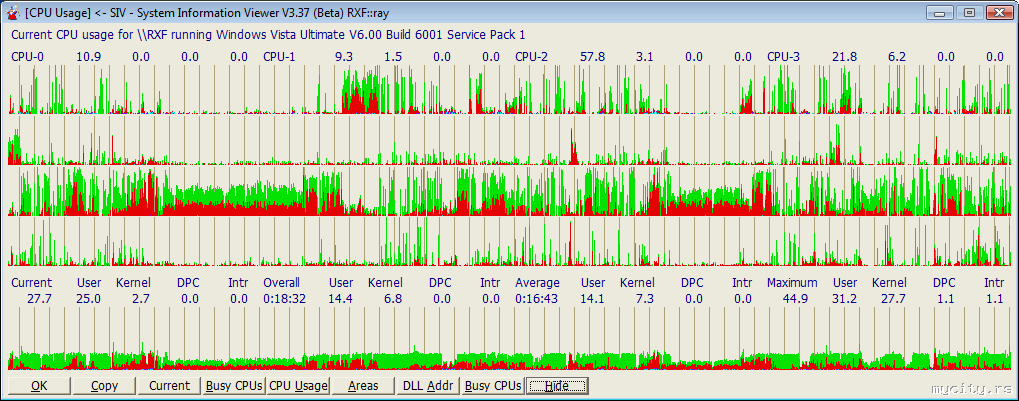The height and width of the screenshot is (401, 1019).
Task: Click the Average label
Action: (x=537, y=283)
